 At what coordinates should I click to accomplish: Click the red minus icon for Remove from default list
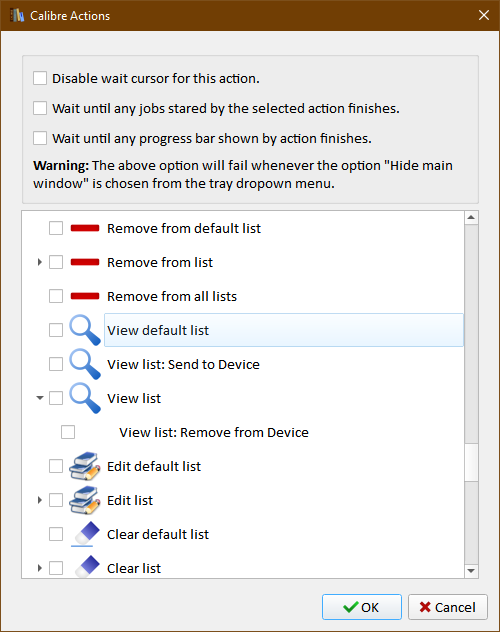pos(85,228)
